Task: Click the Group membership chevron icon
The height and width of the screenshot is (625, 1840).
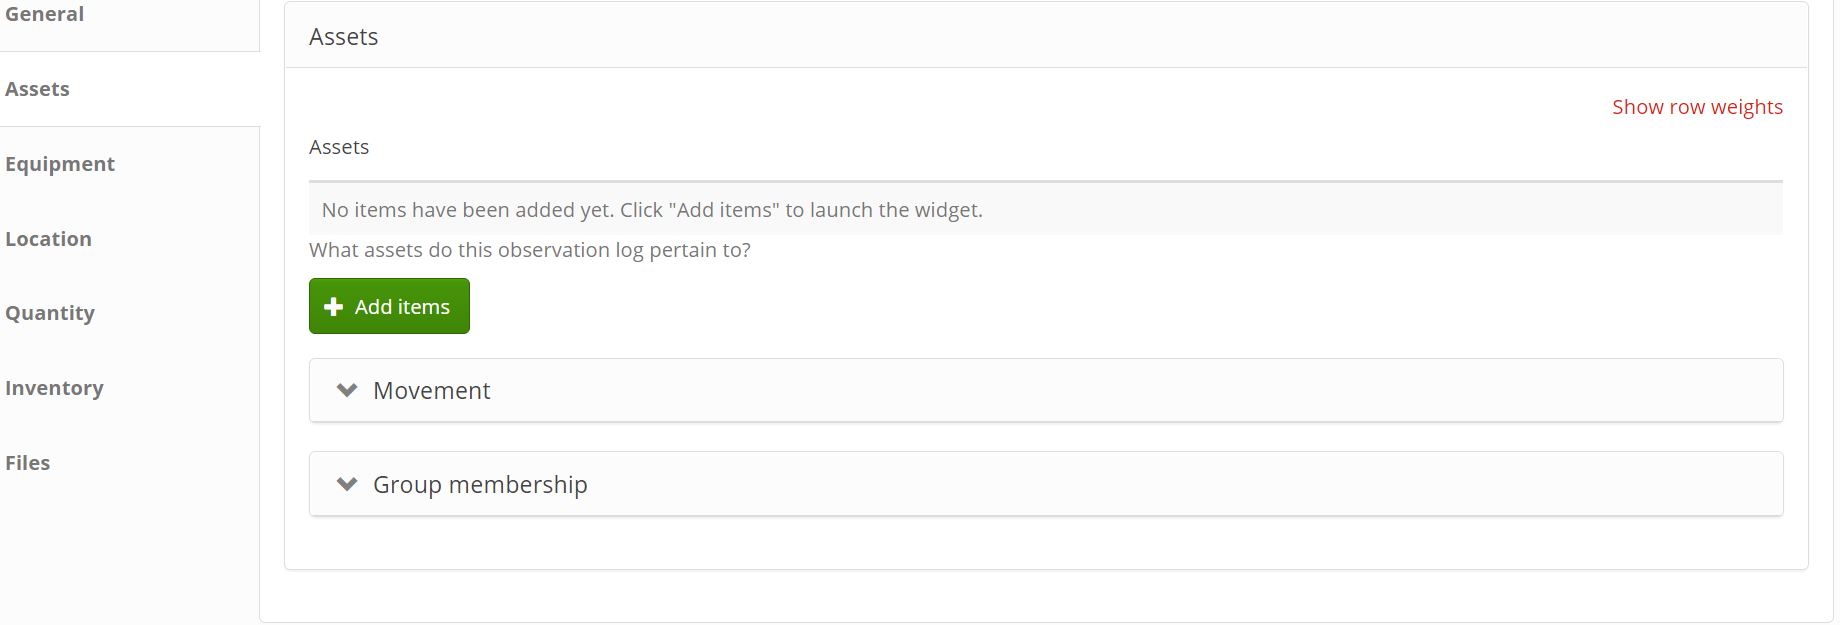Action: click(x=347, y=484)
